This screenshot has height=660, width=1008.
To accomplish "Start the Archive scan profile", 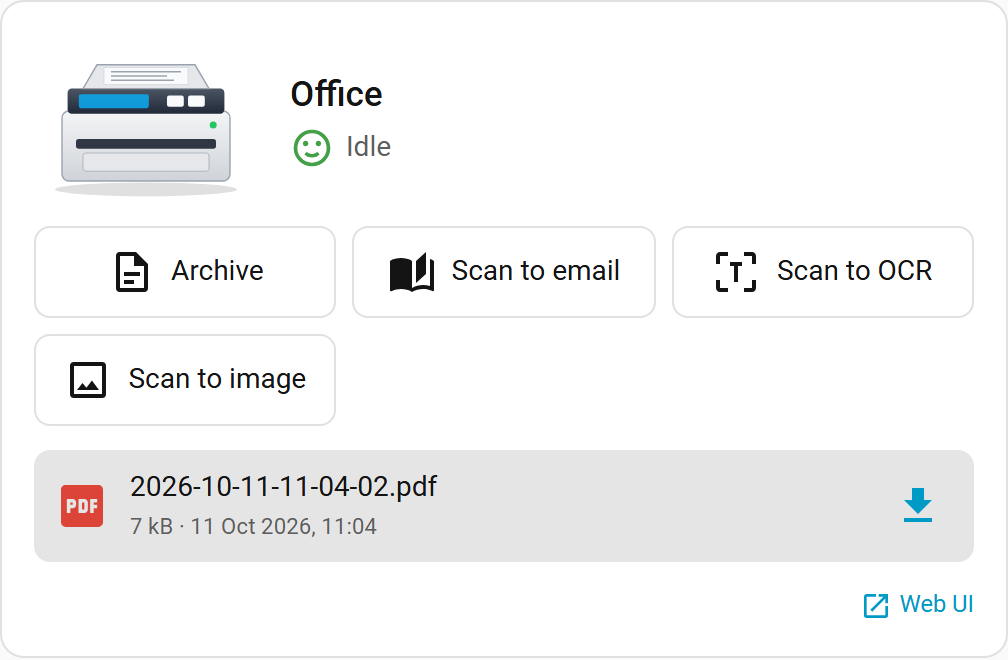I will (x=185, y=272).
